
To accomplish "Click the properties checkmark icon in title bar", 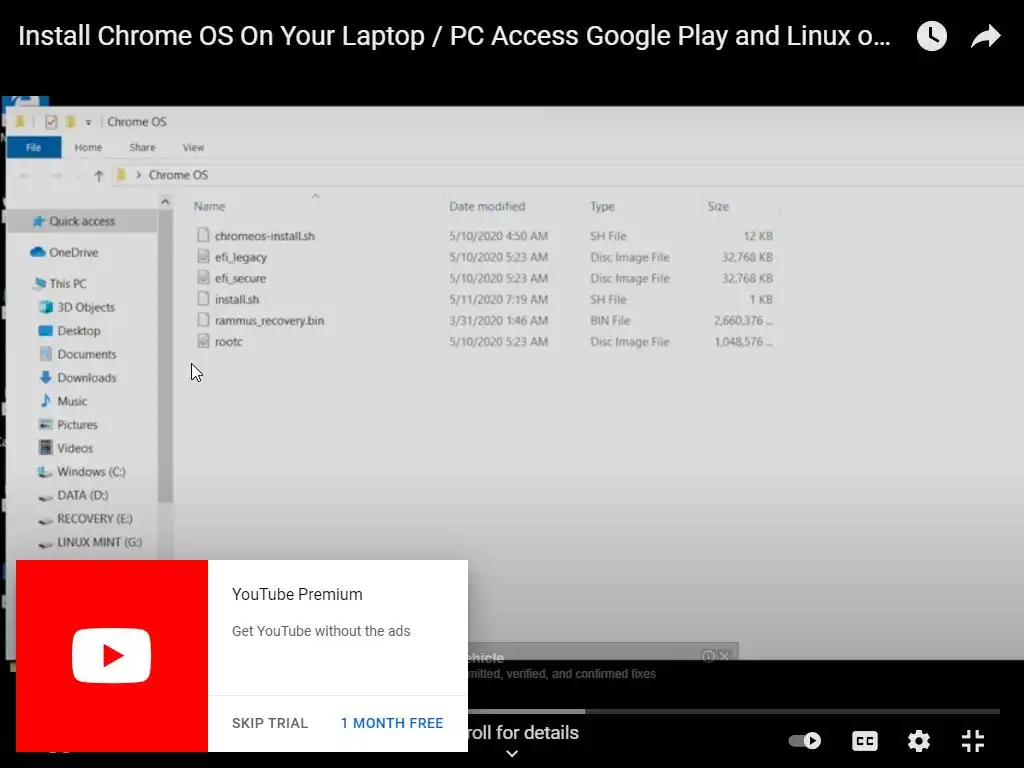I will (51, 122).
